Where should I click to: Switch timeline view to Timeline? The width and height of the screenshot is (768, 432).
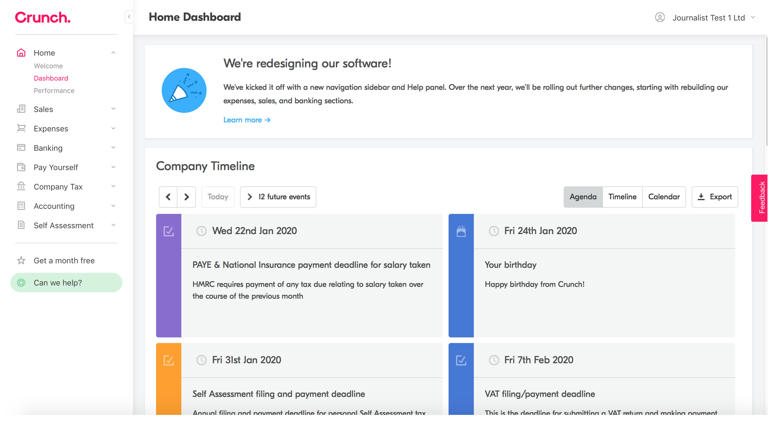click(622, 197)
